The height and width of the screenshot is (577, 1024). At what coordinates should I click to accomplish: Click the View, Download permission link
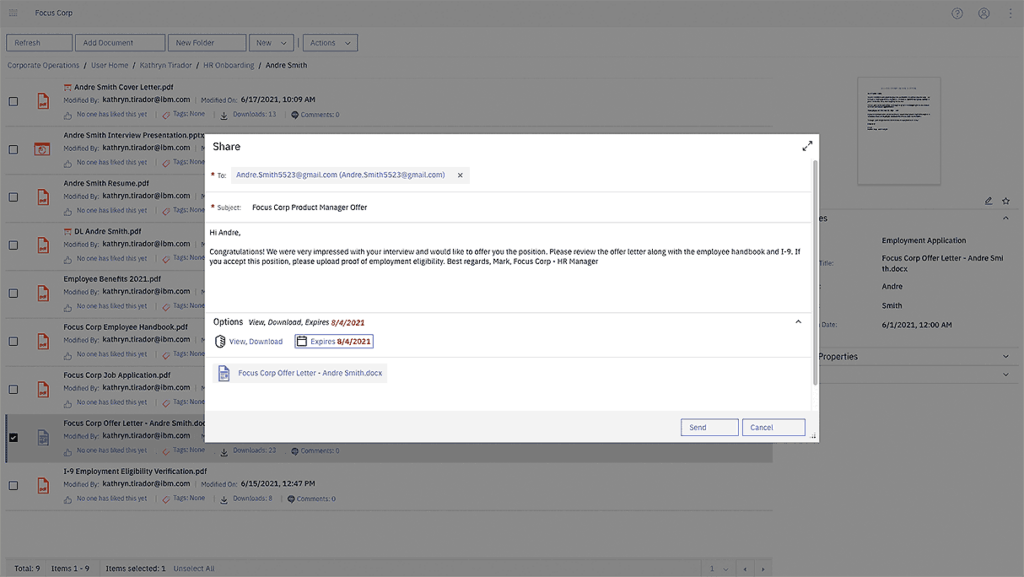256,341
